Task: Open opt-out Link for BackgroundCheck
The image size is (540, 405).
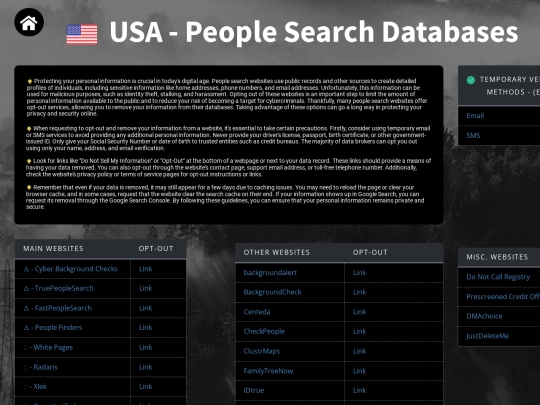Action: click(360, 292)
